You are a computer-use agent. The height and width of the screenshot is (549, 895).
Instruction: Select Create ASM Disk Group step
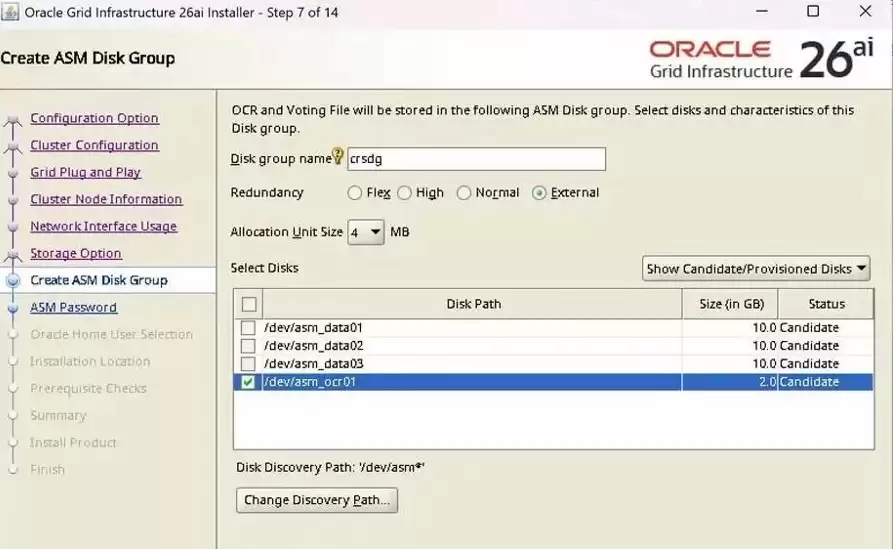99,280
